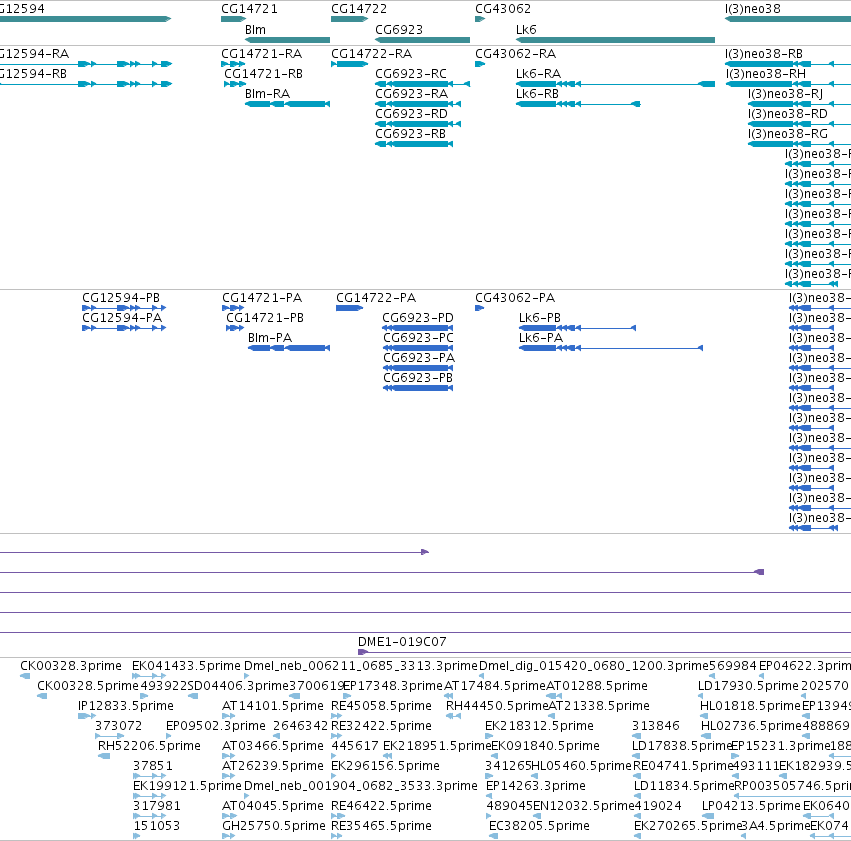Select EST CK00328.5prime

[x=88, y=686]
